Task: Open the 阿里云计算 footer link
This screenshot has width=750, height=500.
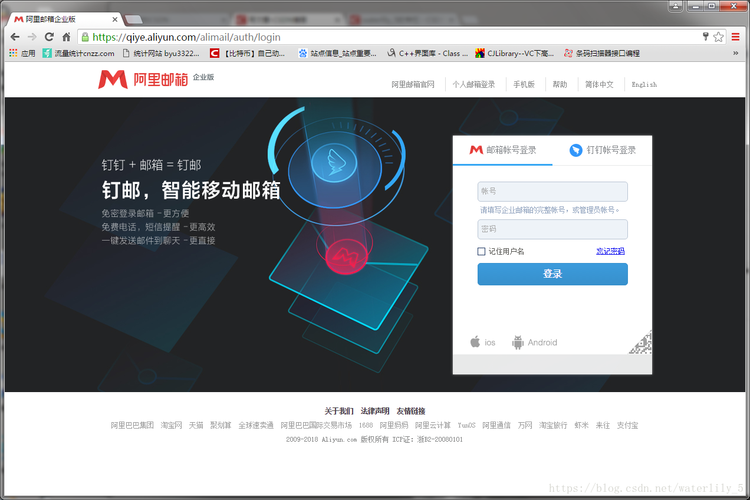Action: tap(433, 425)
